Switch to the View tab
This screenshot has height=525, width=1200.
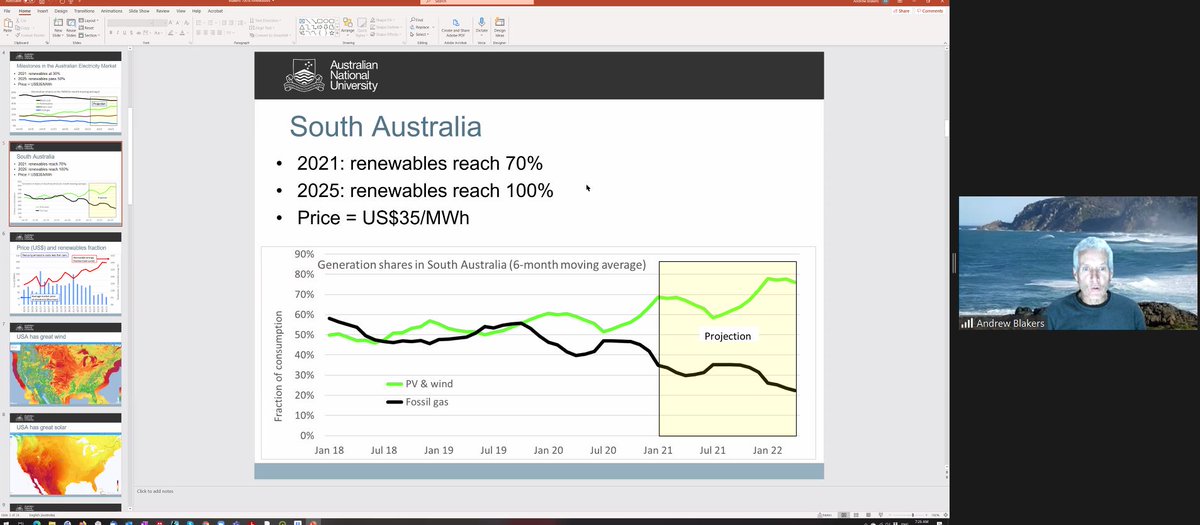(x=181, y=11)
